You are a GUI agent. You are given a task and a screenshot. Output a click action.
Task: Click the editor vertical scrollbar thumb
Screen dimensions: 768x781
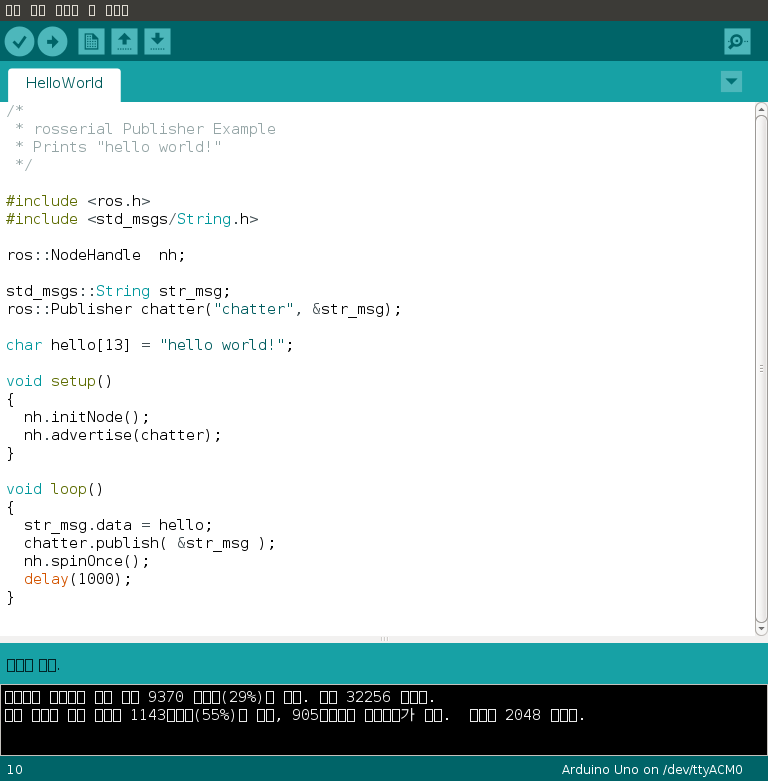[x=761, y=369]
